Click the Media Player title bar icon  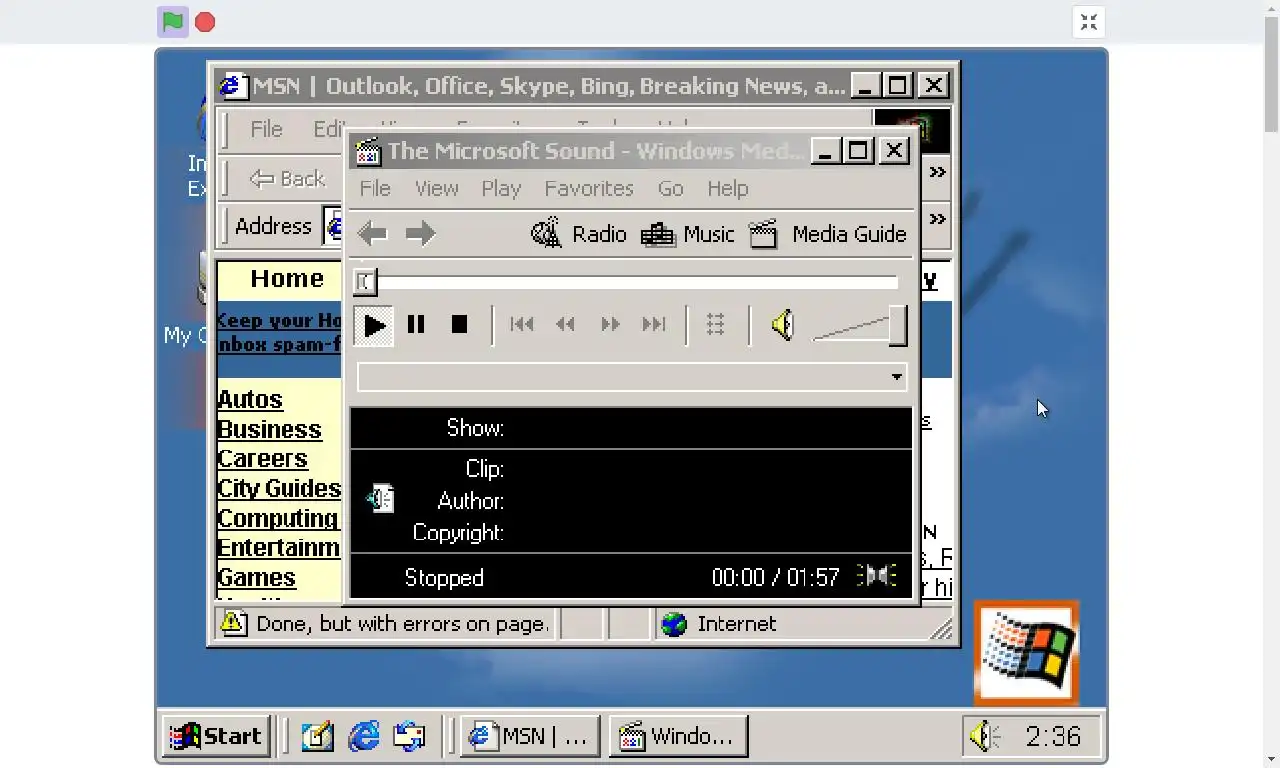[368, 151]
